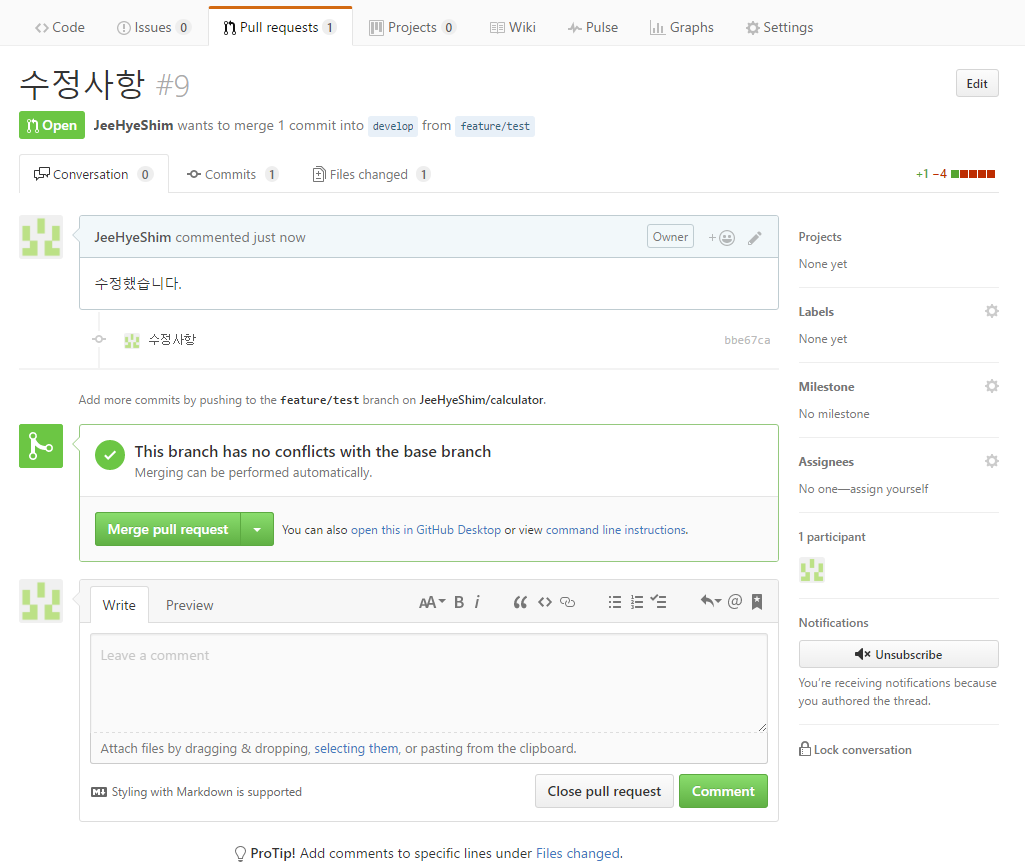Add a bulleted list
This screenshot has height=866, width=1025.
tap(614, 602)
